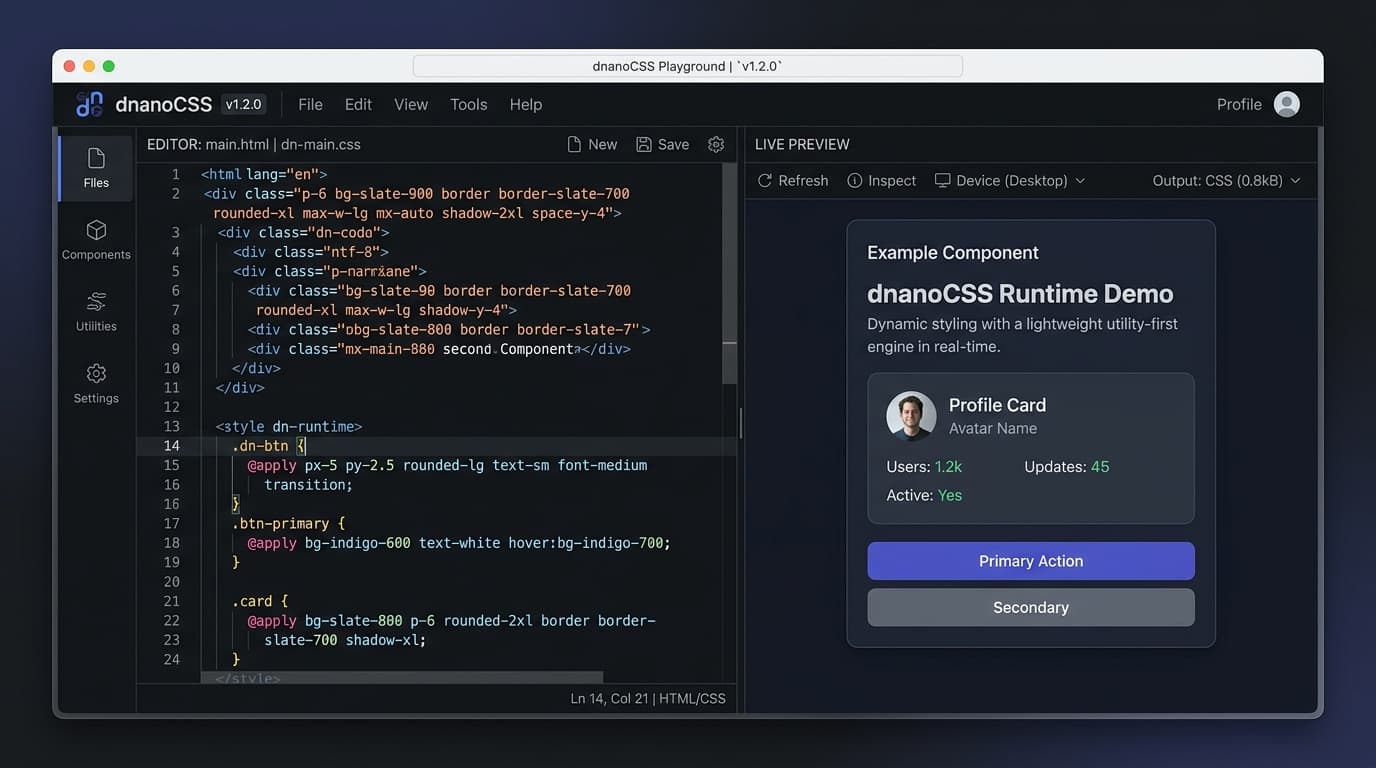Open the View menu
The width and height of the screenshot is (1376, 768).
[411, 104]
